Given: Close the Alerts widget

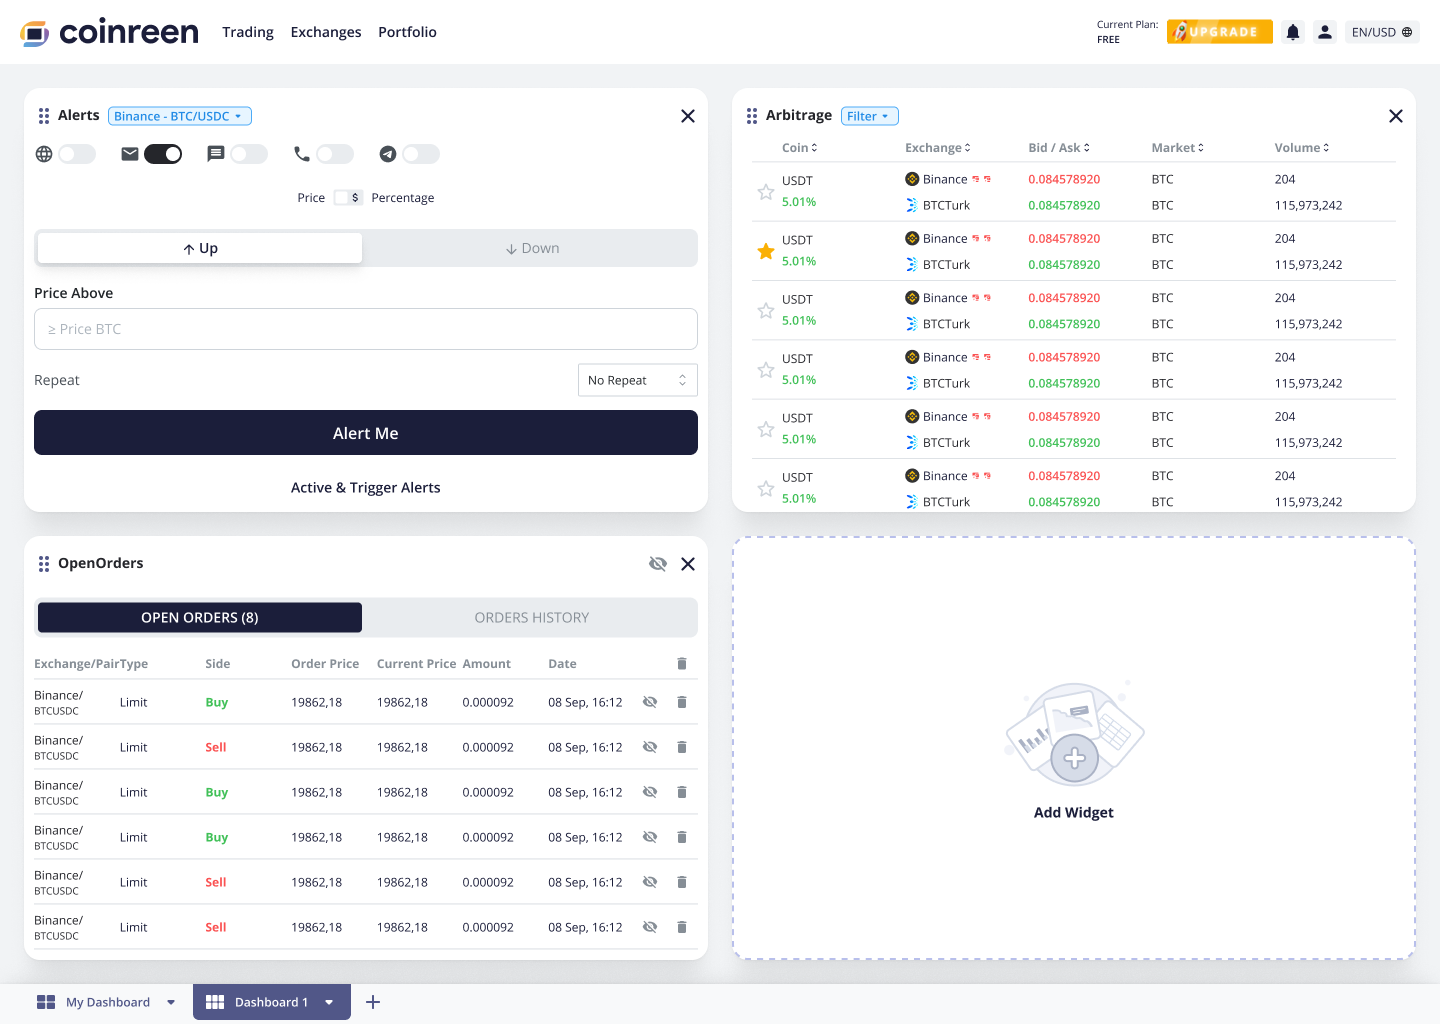Looking at the screenshot, I should 688,116.
